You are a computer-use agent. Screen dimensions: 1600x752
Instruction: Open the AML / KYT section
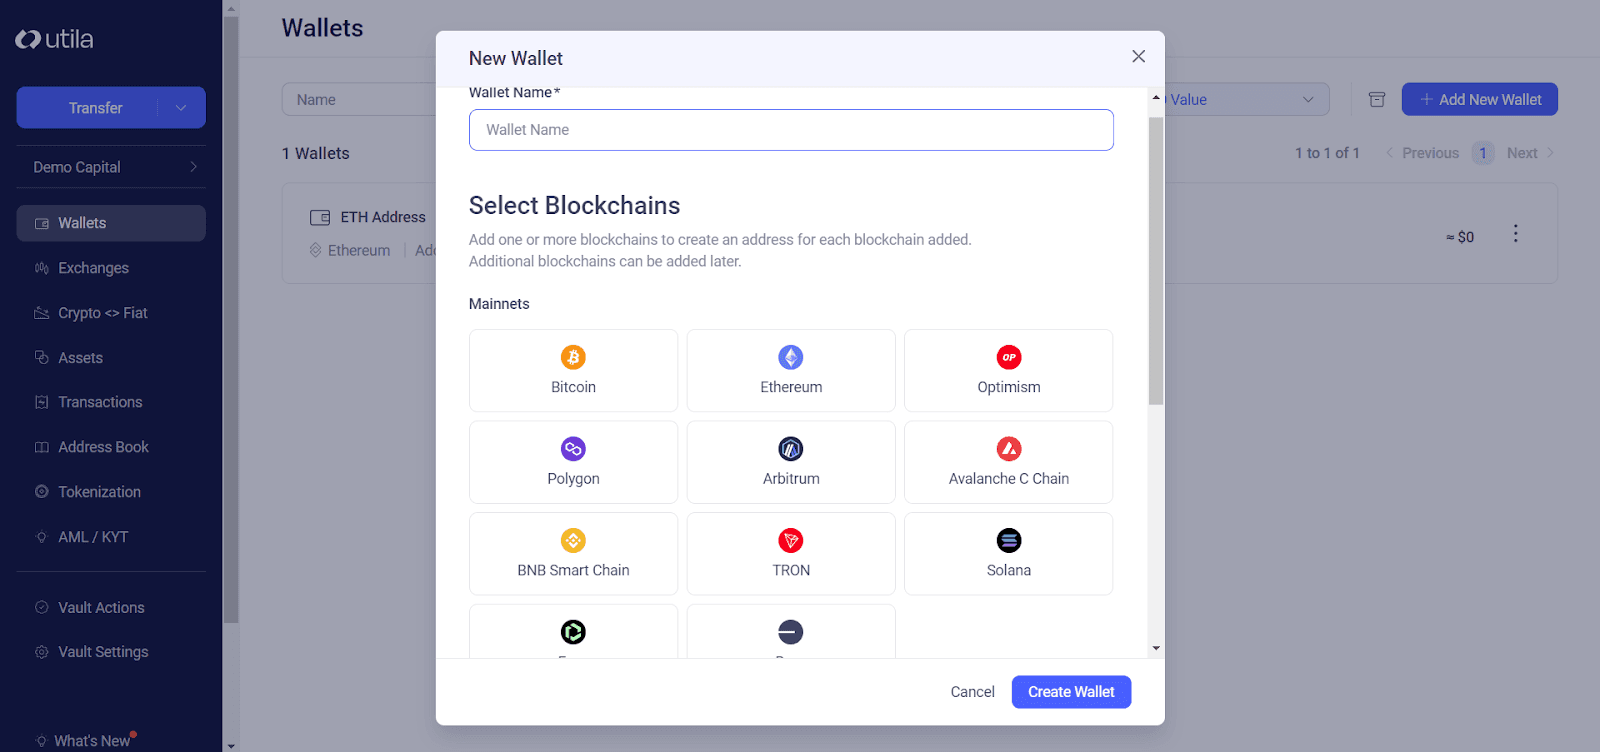click(x=92, y=536)
